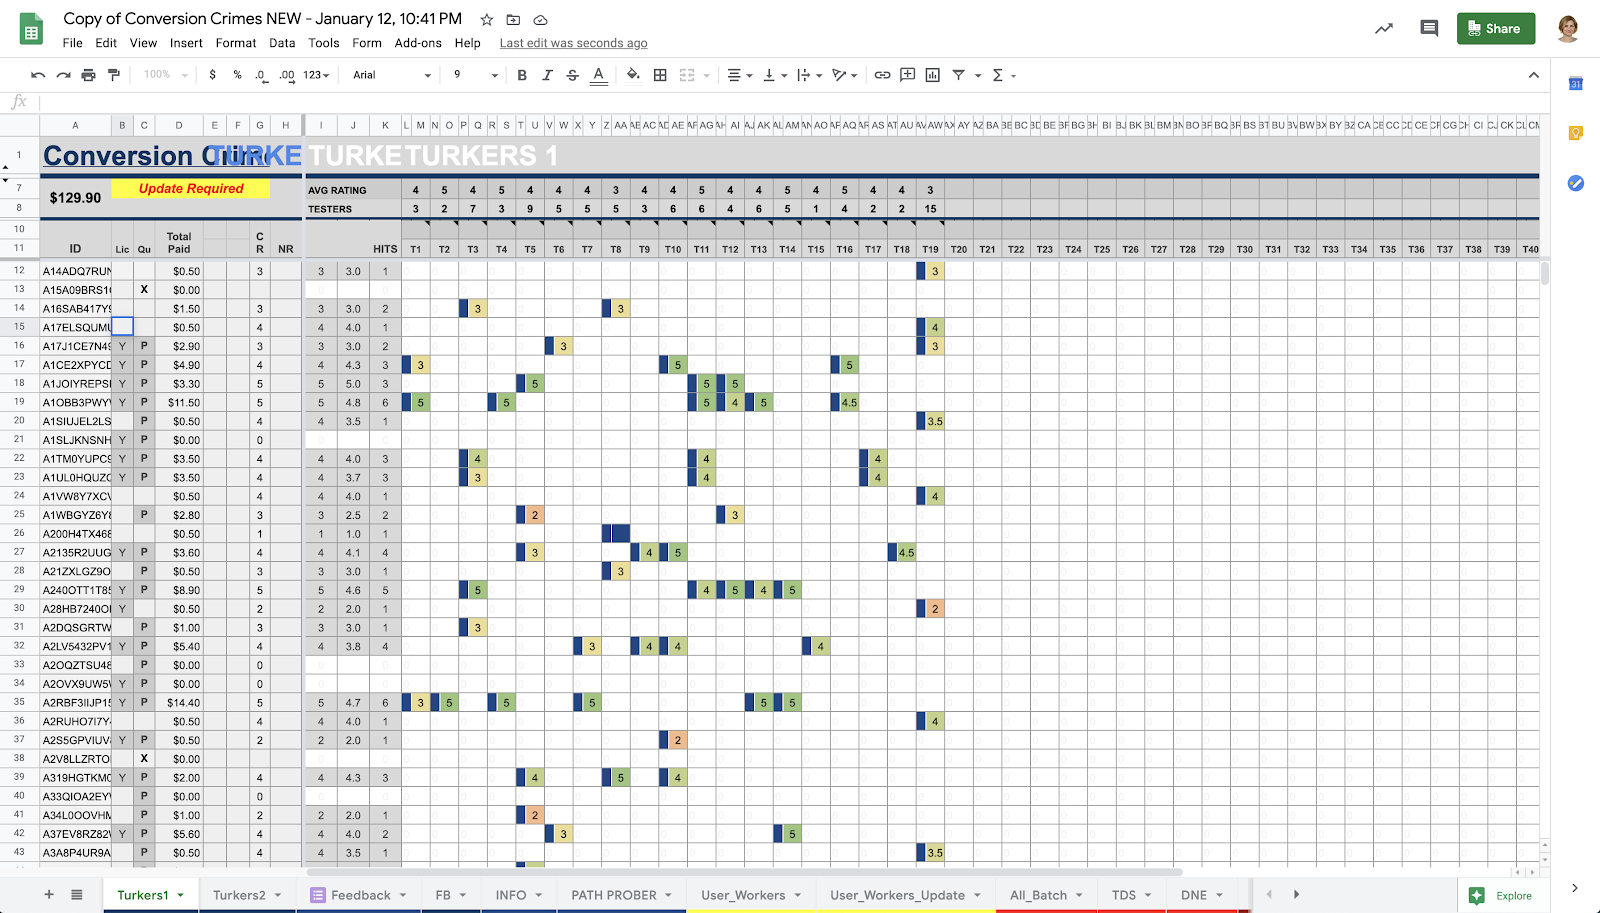Viewport: 1600px width, 913px height.
Task: Click Last edit was seconds ago link
Action: 573,43
